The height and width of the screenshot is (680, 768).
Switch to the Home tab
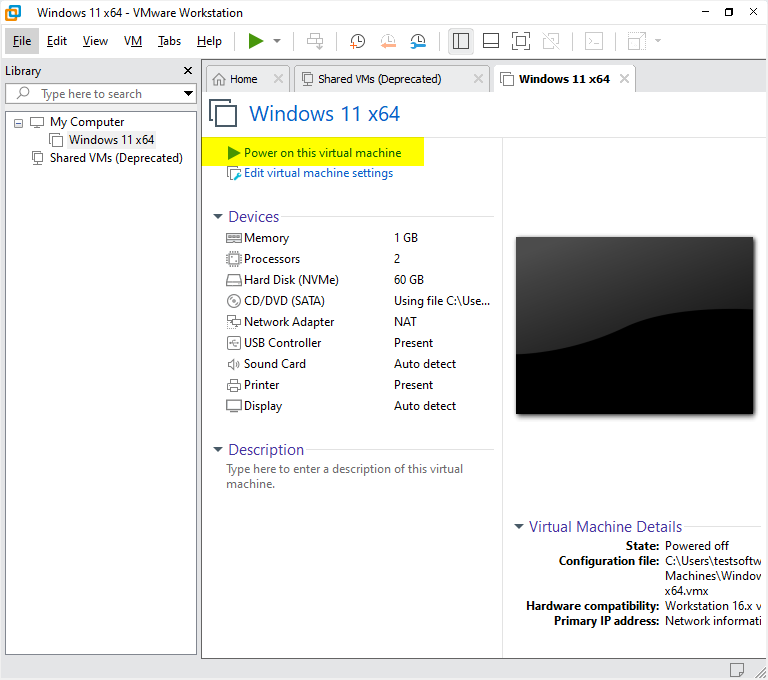click(243, 79)
